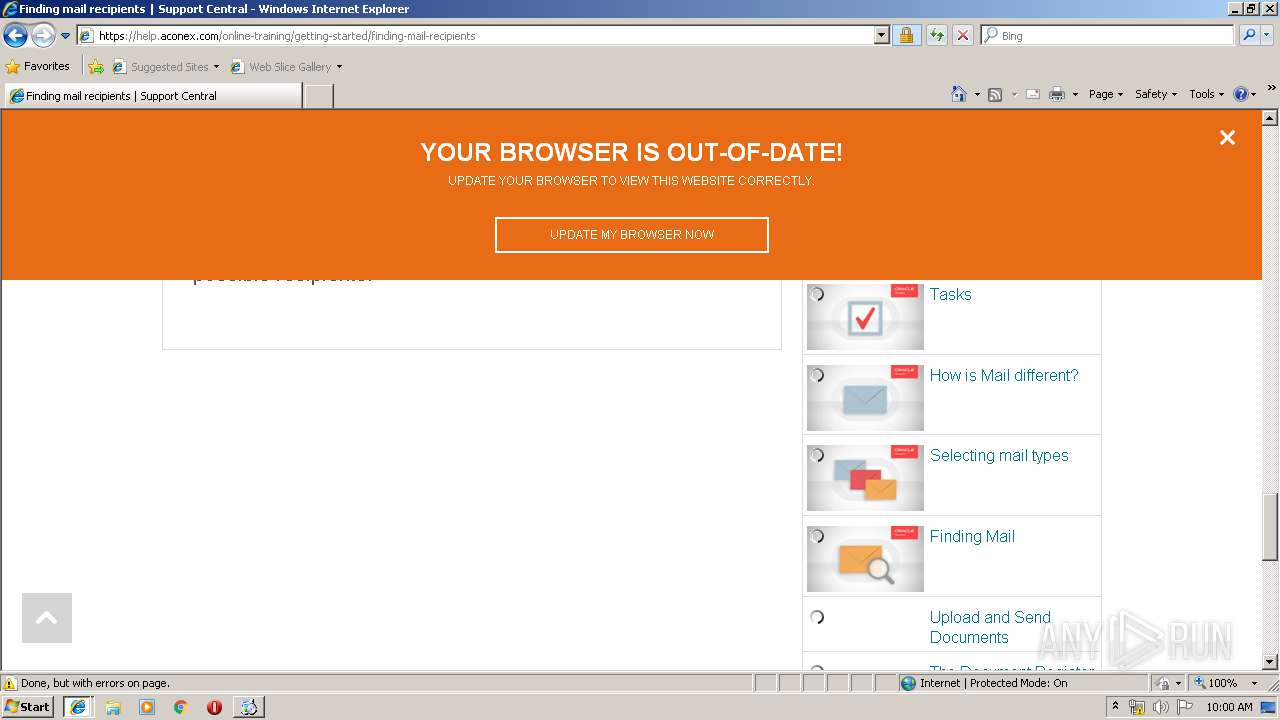Click the scrollbar down arrow
This screenshot has width=1280, height=720.
(1270, 662)
